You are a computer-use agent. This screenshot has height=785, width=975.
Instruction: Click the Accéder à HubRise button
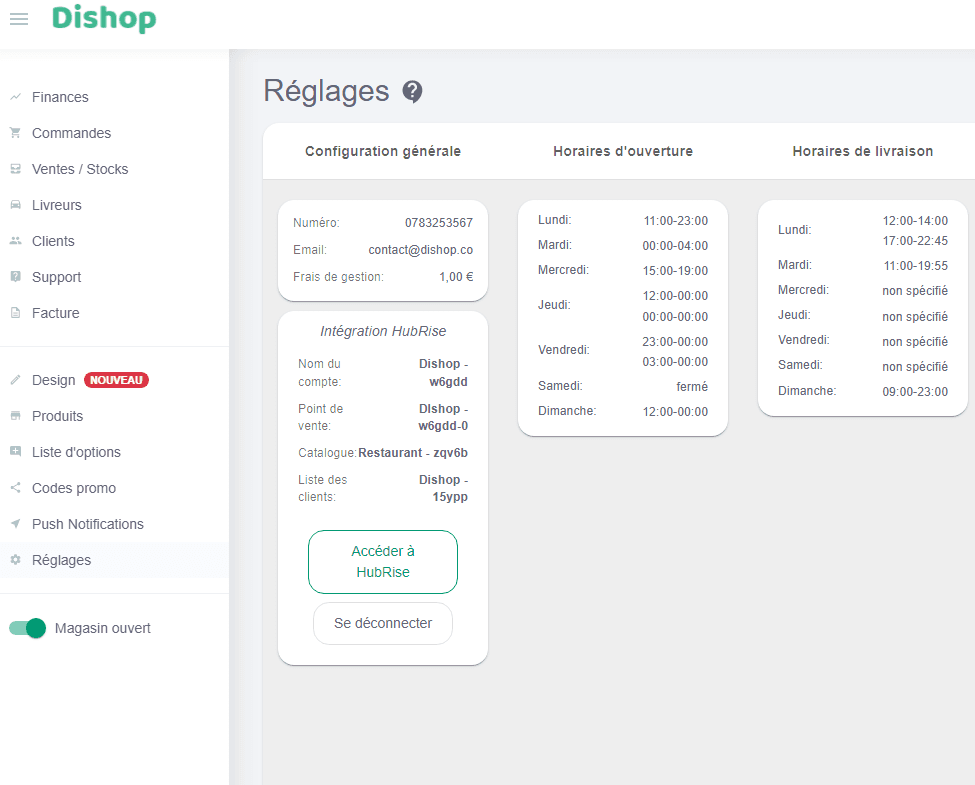click(383, 562)
